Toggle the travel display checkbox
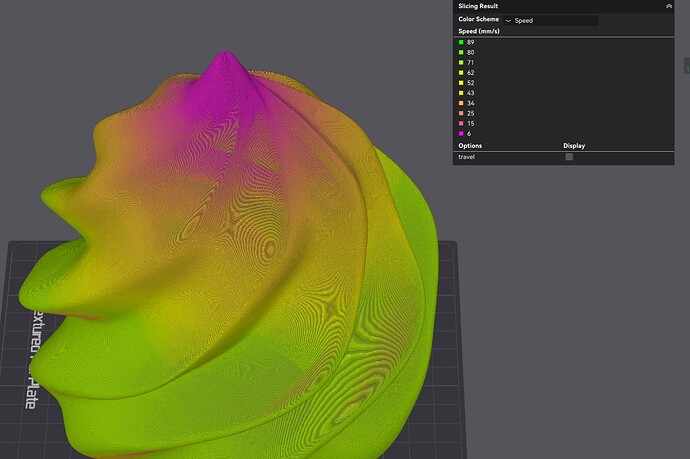This screenshot has height=459, width=690. pyautogui.click(x=569, y=157)
